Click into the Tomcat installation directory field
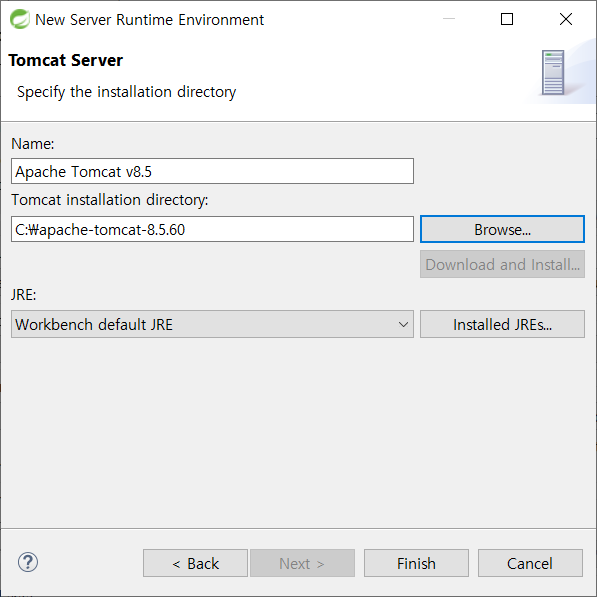The width and height of the screenshot is (597, 597). point(212,229)
